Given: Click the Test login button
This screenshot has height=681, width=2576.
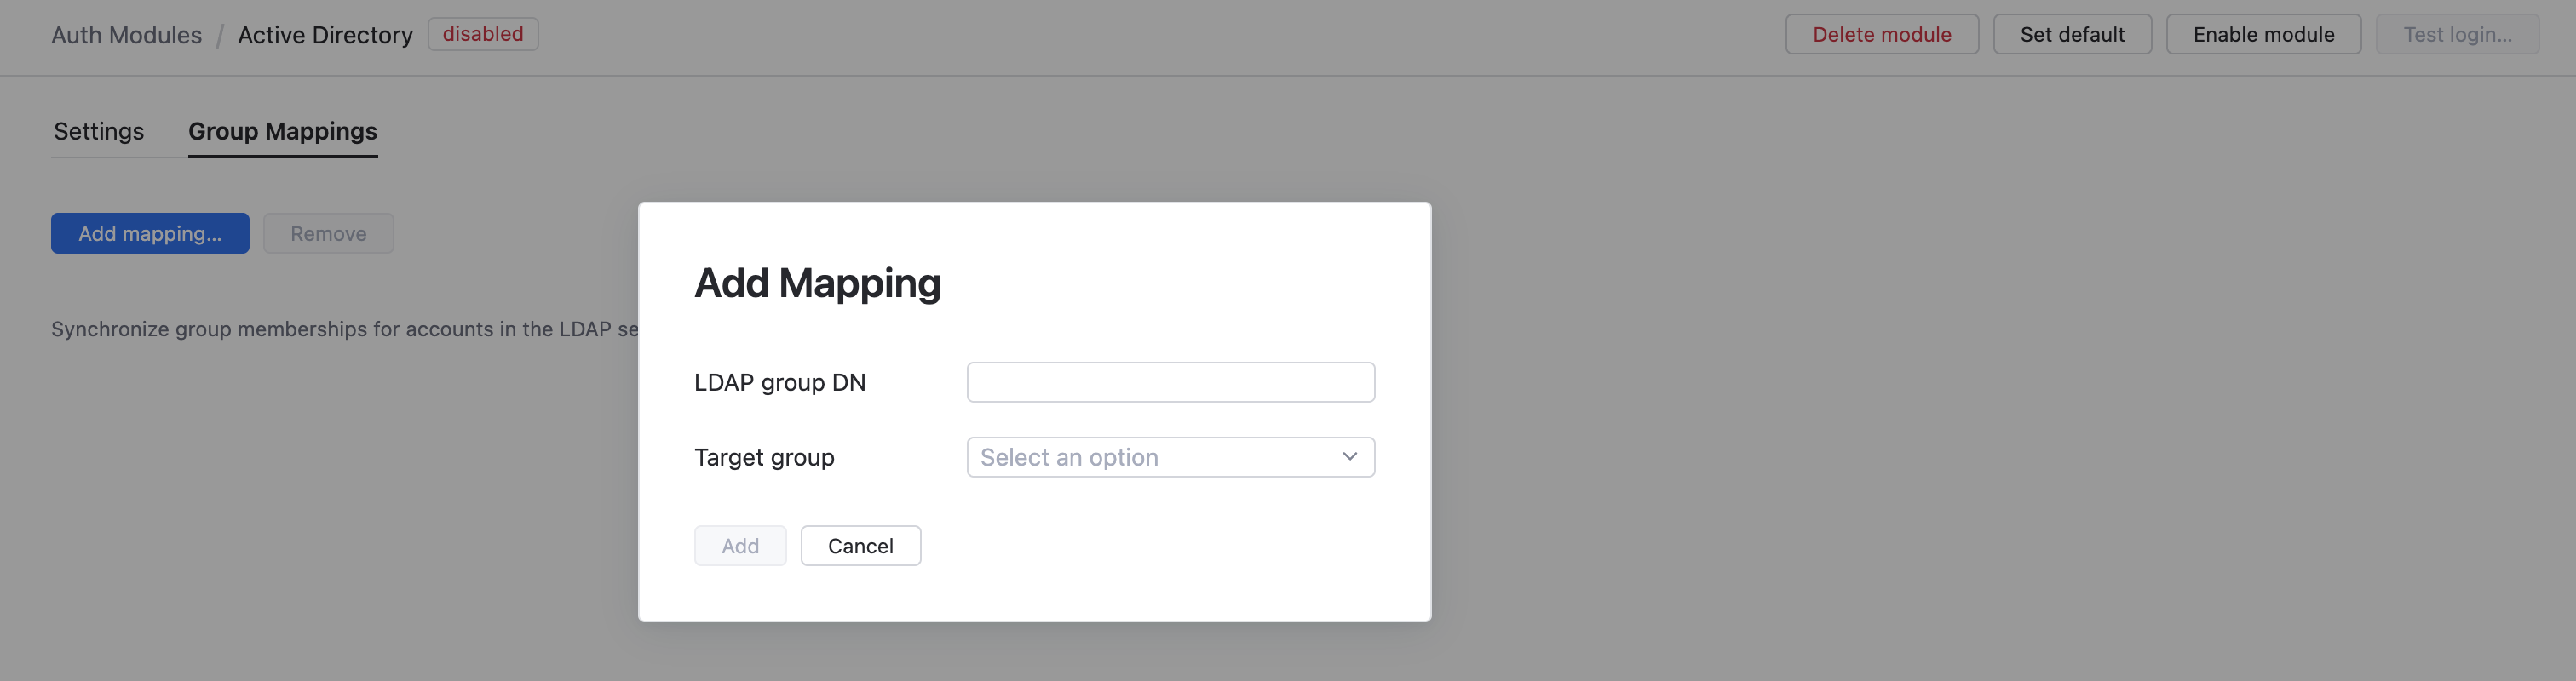Looking at the screenshot, I should pyautogui.click(x=2459, y=33).
